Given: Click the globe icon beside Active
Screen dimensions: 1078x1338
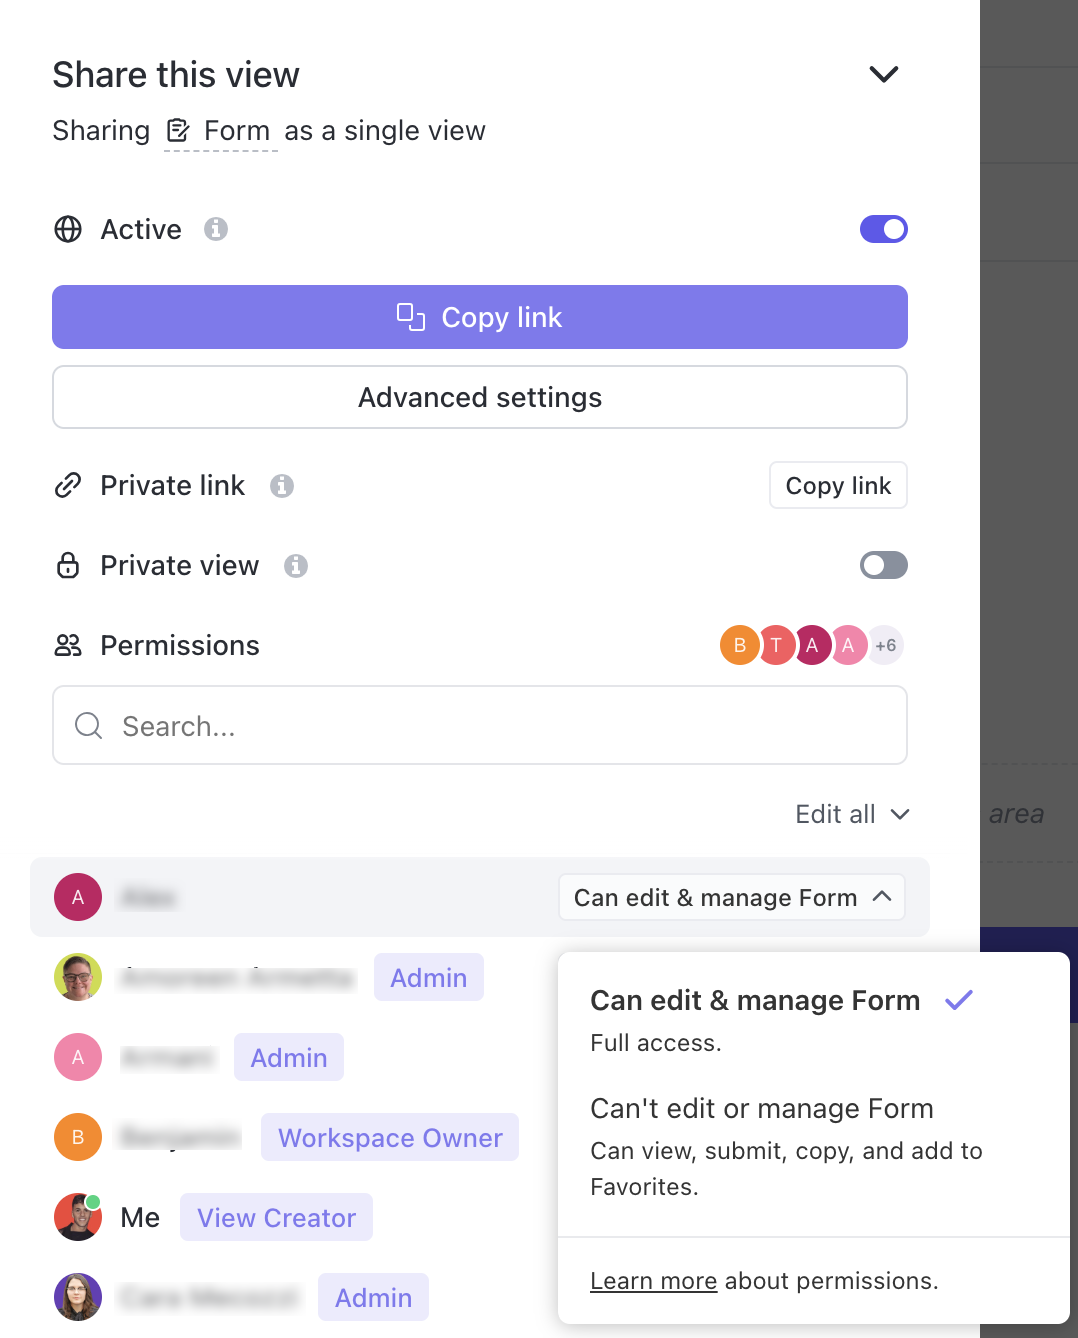Looking at the screenshot, I should 68,229.
